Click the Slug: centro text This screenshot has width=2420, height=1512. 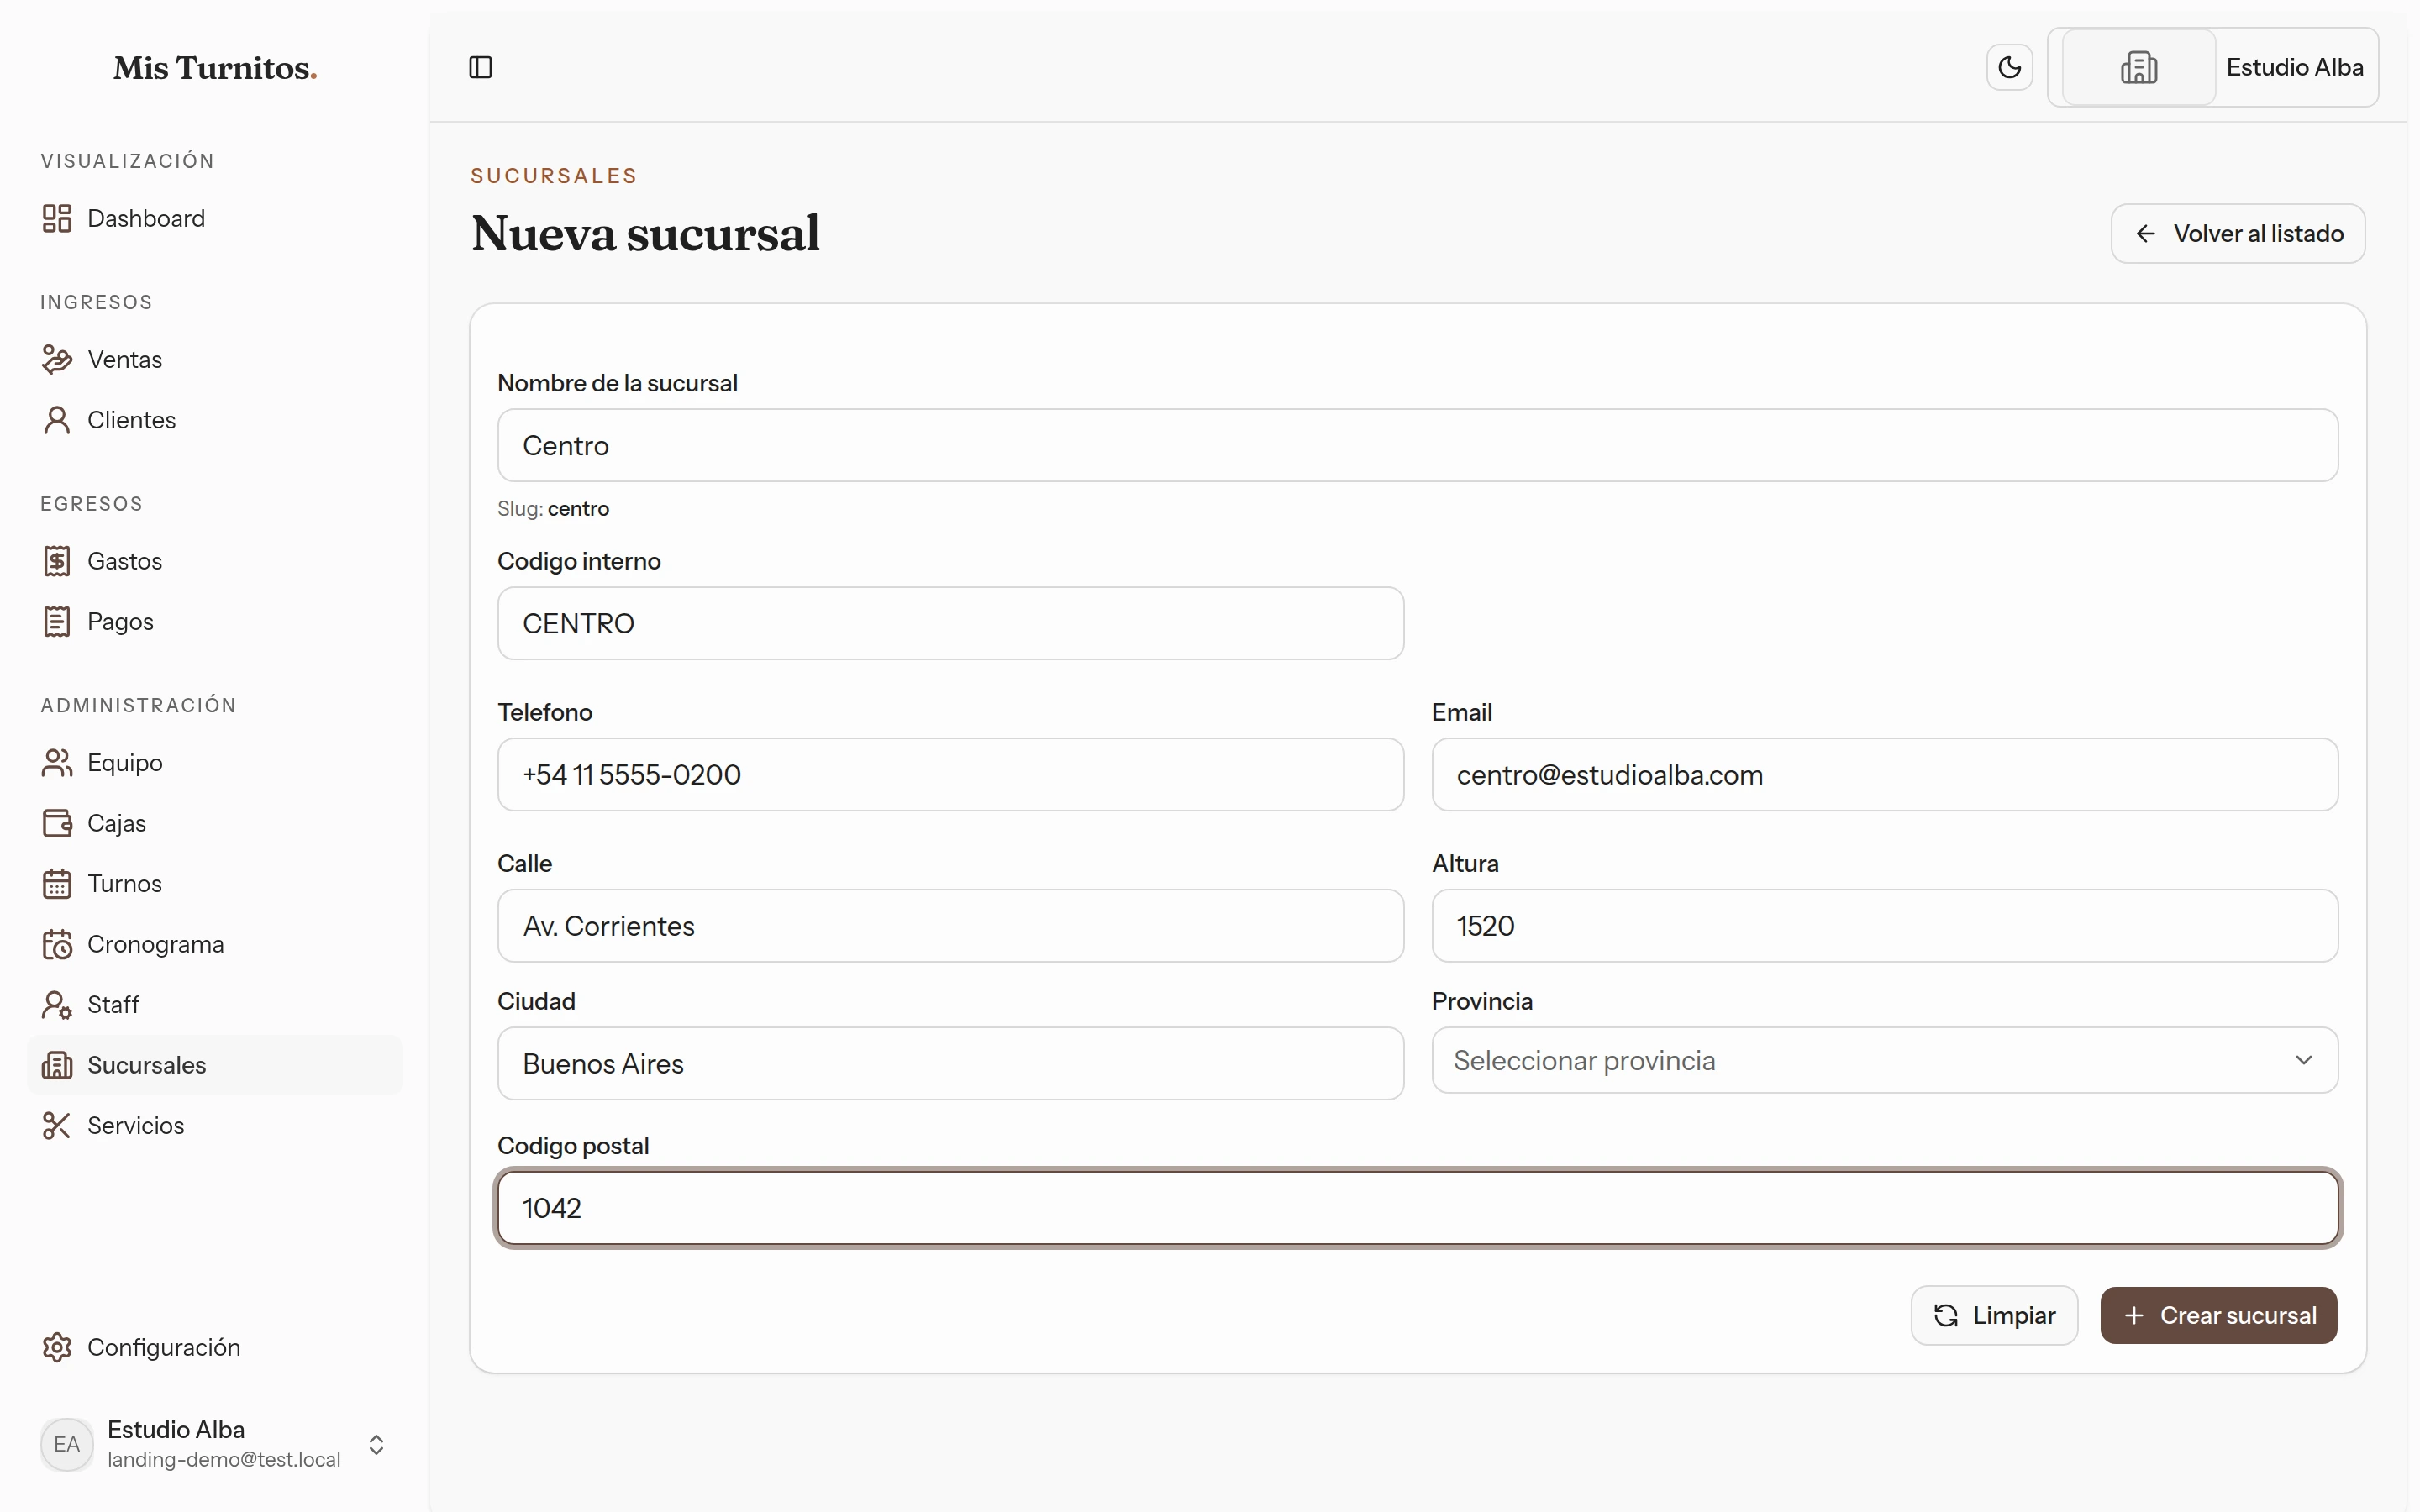(553, 508)
